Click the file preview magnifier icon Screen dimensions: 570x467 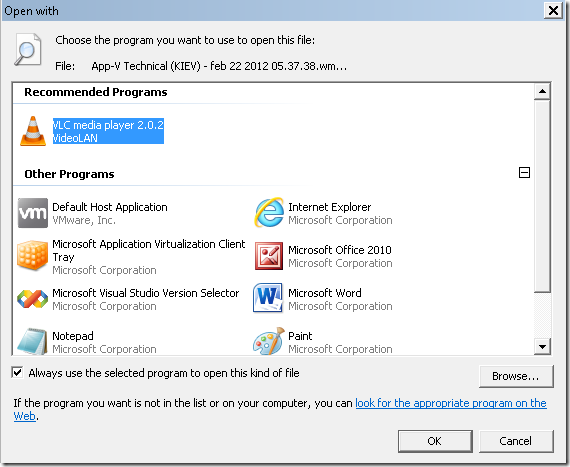[28, 50]
